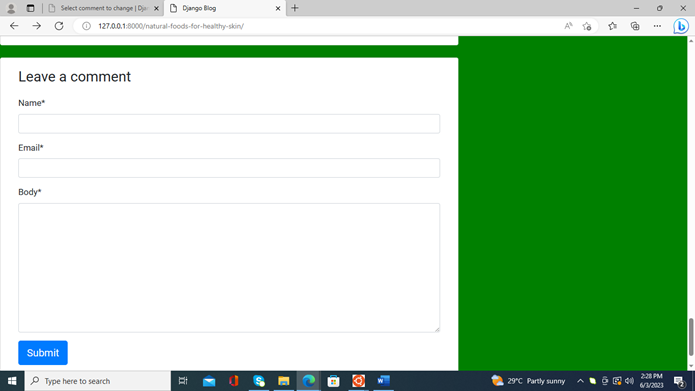This screenshot has height=391, width=695.
Task: Open a new browser tab
Action: (295, 8)
